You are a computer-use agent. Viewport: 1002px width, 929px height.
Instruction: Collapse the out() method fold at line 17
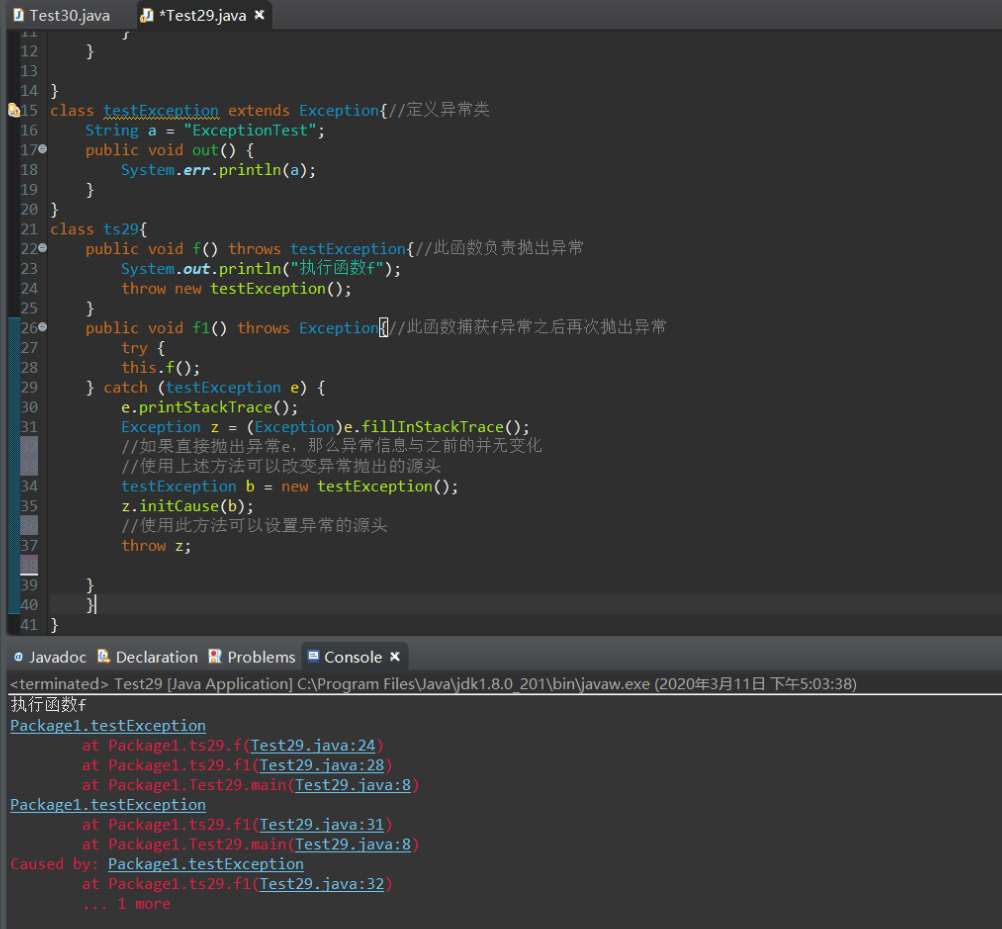coord(42,150)
